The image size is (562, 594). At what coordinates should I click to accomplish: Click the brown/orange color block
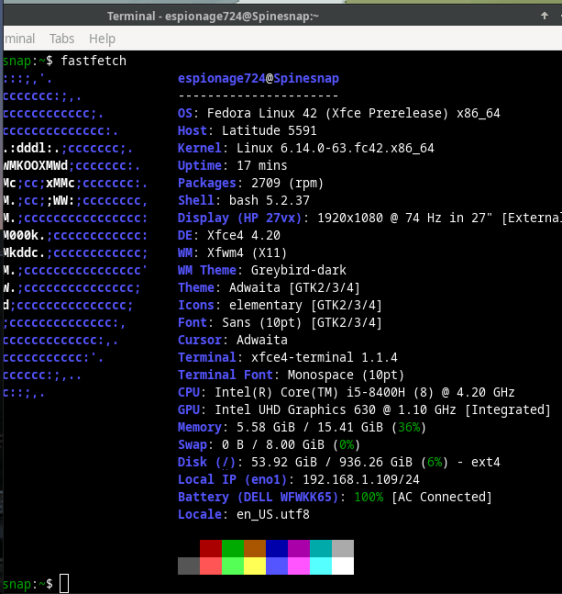point(255,549)
